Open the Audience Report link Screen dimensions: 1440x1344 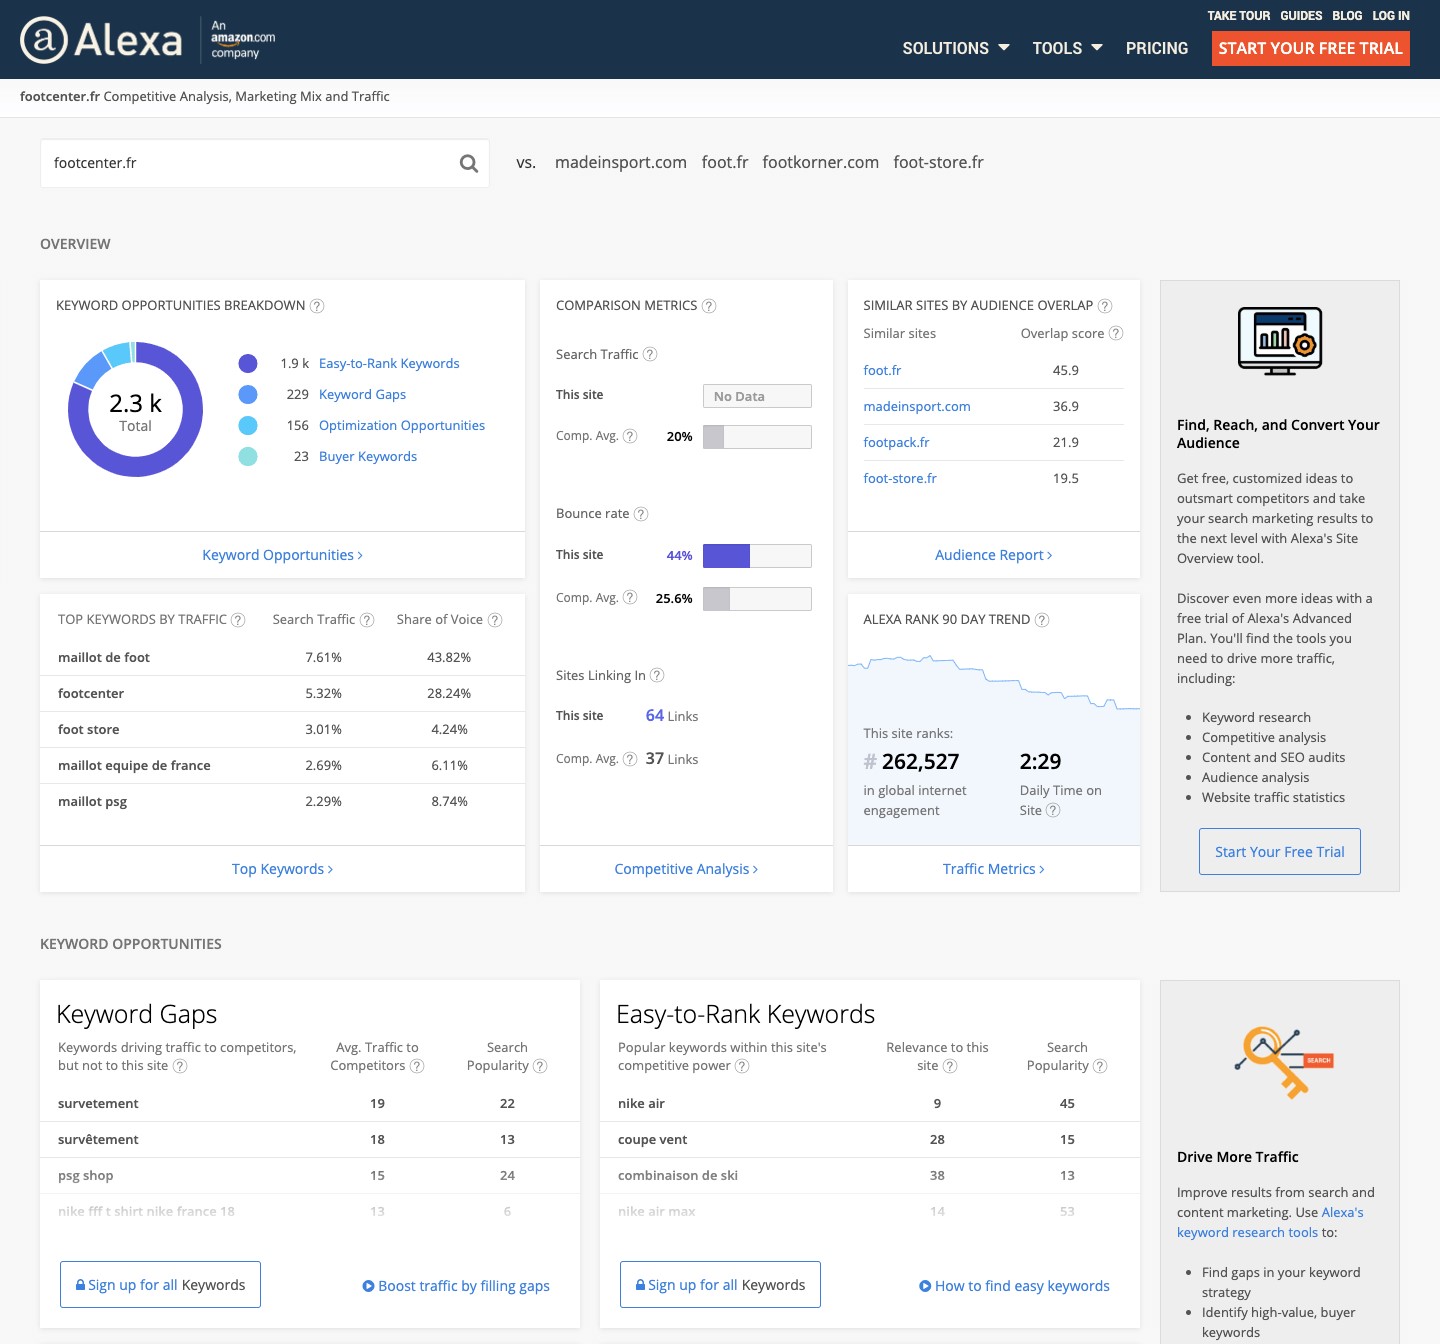pyautogui.click(x=993, y=555)
